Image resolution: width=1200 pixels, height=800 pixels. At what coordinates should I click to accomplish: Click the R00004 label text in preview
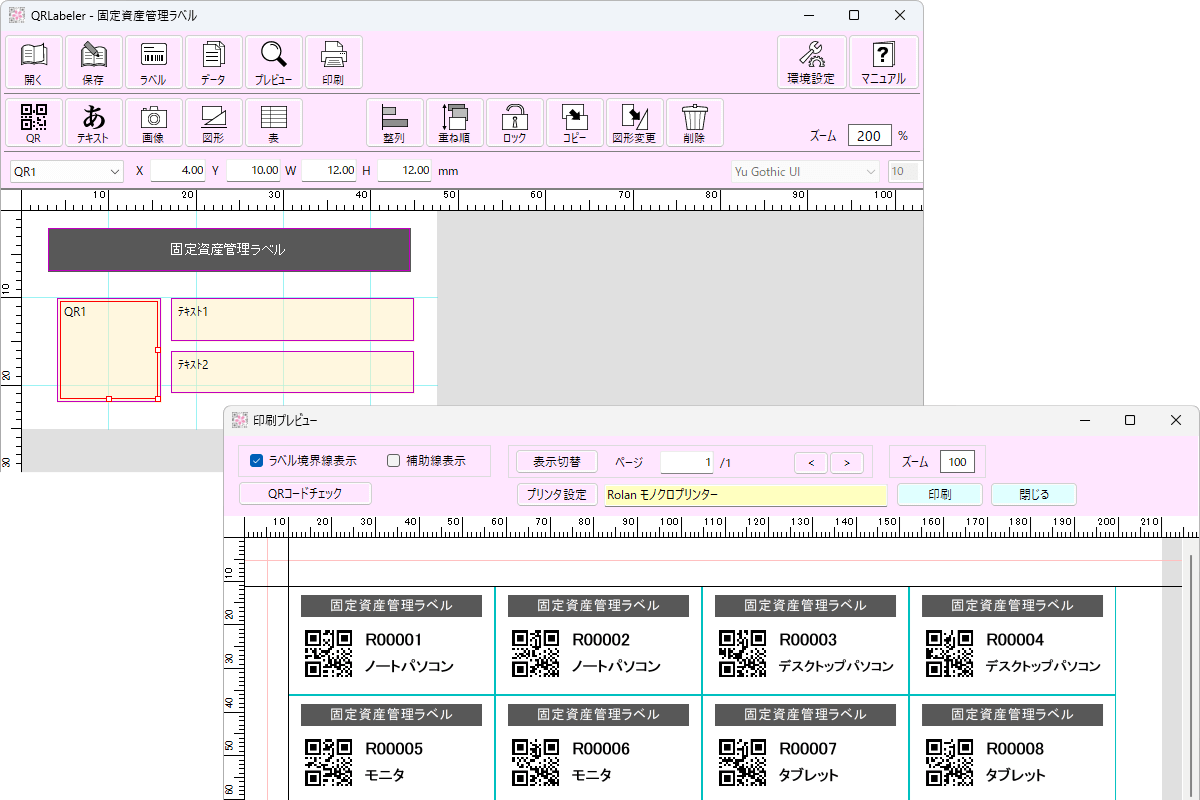(1015, 640)
